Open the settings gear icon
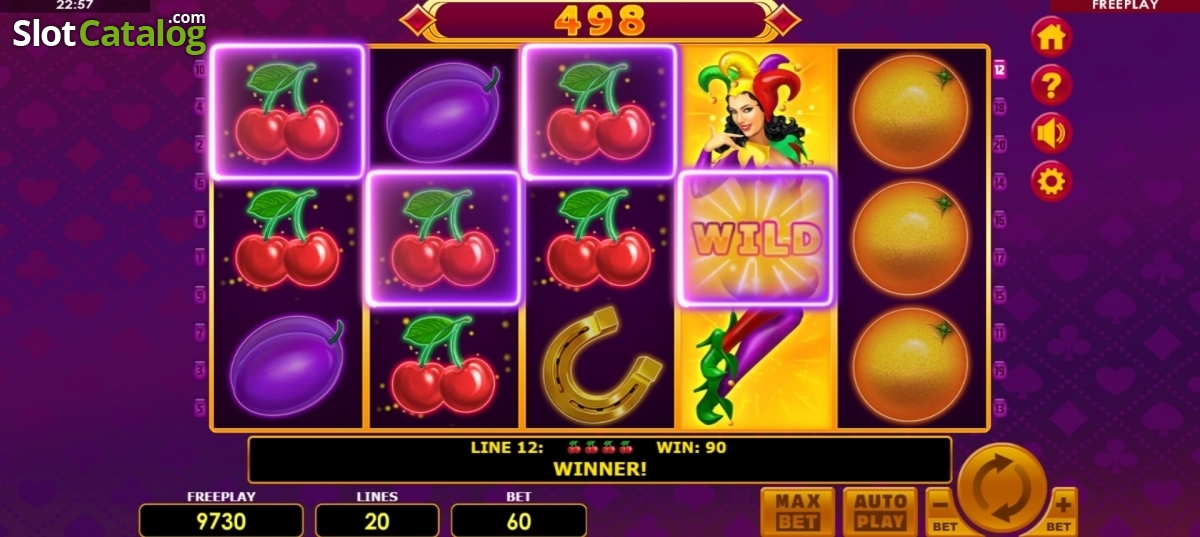 click(1051, 182)
